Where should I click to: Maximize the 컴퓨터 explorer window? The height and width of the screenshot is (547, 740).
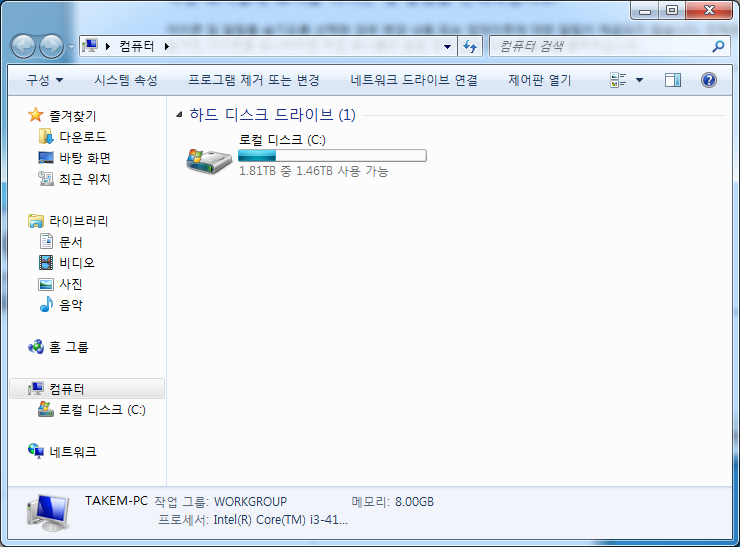click(x=672, y=10)
